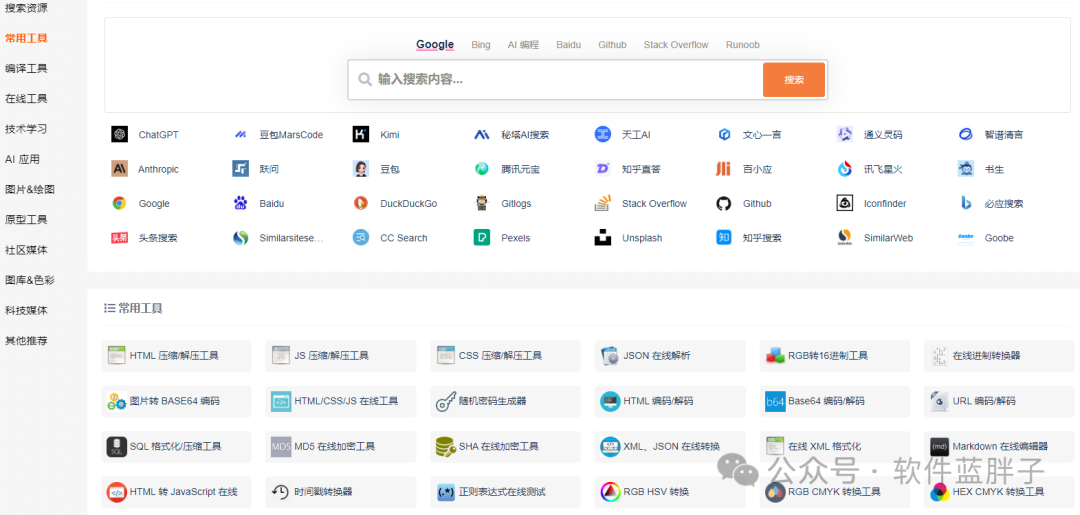Open the RGB转16进制工具 card
The height and width of the screenshot is (515, 1080).
(835, 356)
